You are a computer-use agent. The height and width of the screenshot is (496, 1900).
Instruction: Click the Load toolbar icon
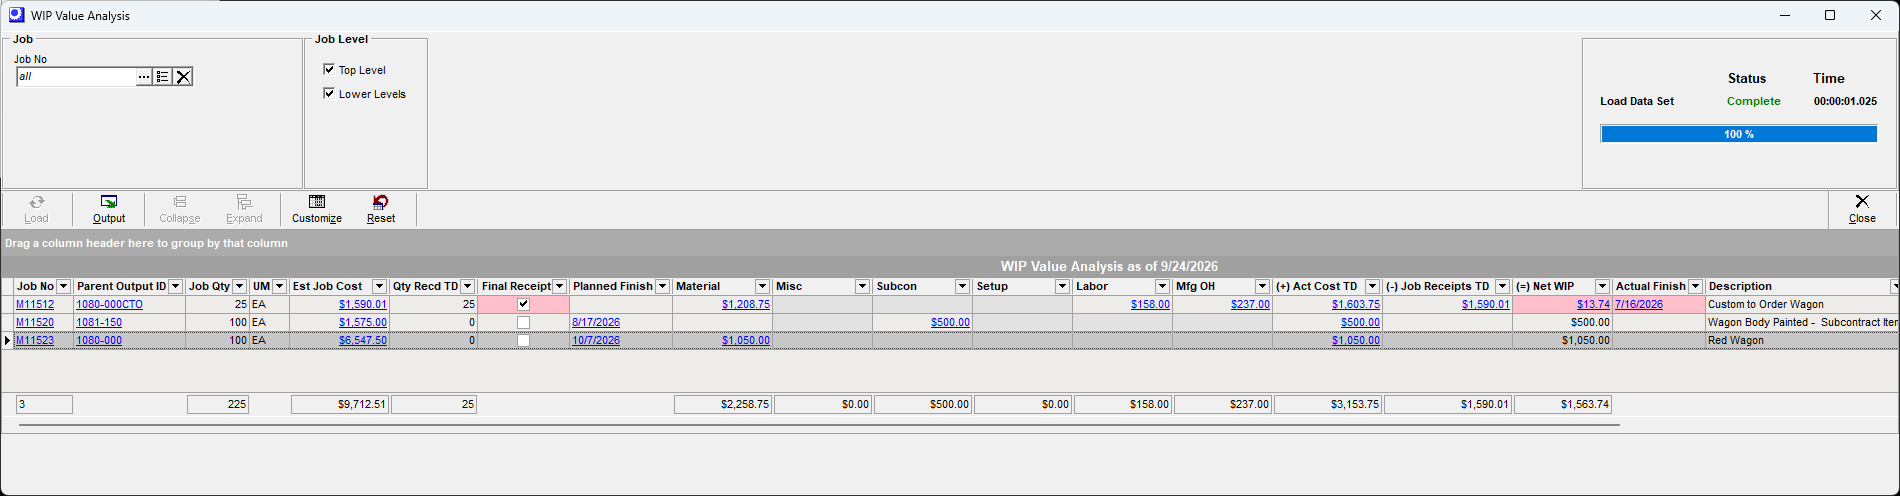(x=36, y=209)
